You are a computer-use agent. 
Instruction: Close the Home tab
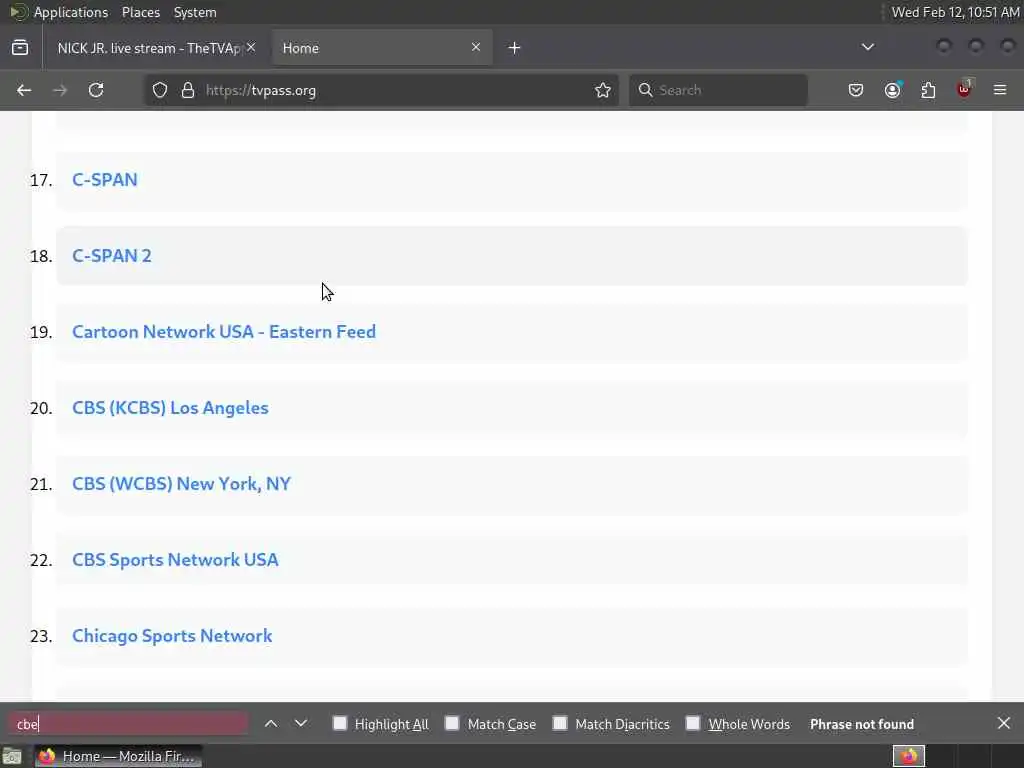coord(476,47)
